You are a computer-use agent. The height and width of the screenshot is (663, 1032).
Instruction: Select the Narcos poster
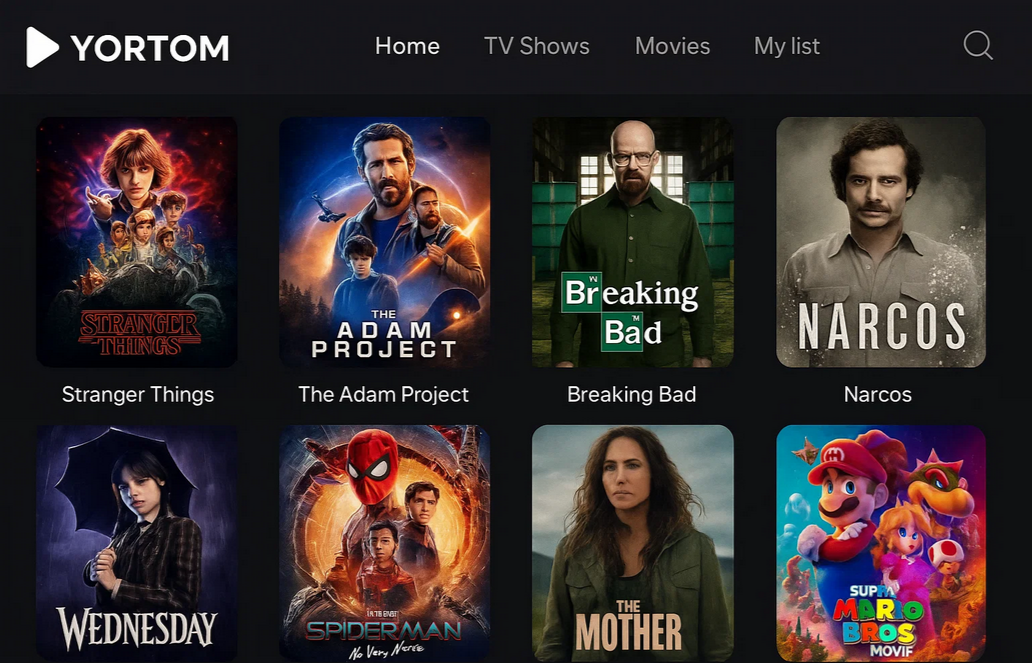(881, 242)
